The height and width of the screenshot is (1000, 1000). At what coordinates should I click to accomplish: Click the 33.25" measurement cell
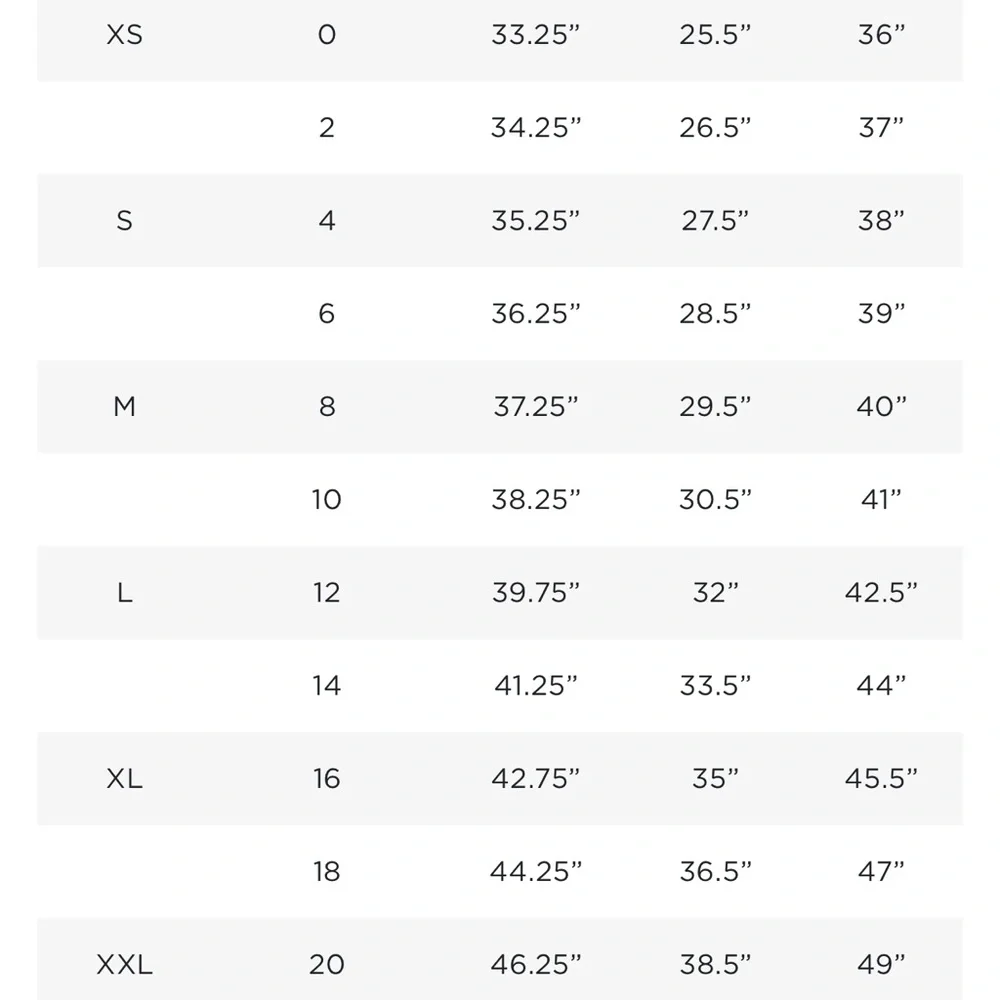(536, 35)
